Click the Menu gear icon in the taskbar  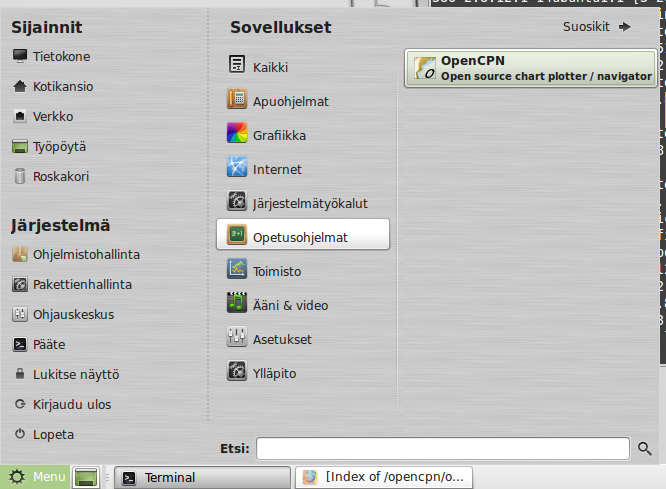(x=17, y=477)
